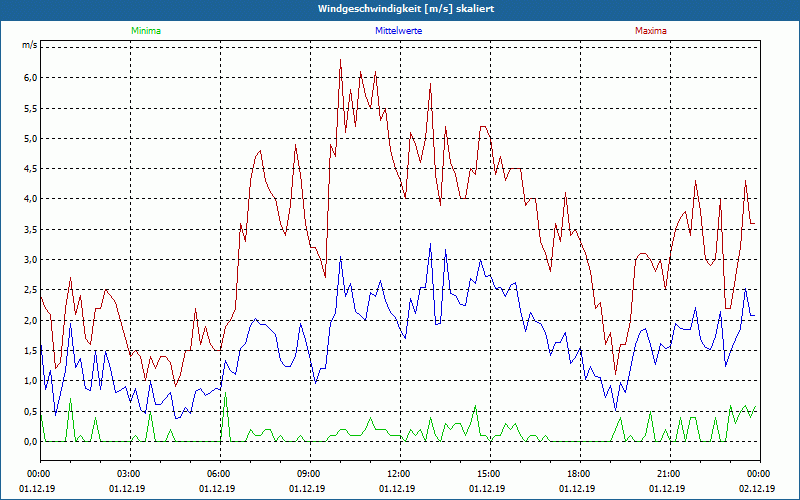This screenshot has width=800, height=500.
Task: Click the 0,5 y-axis value
Action: pos(31,411)
